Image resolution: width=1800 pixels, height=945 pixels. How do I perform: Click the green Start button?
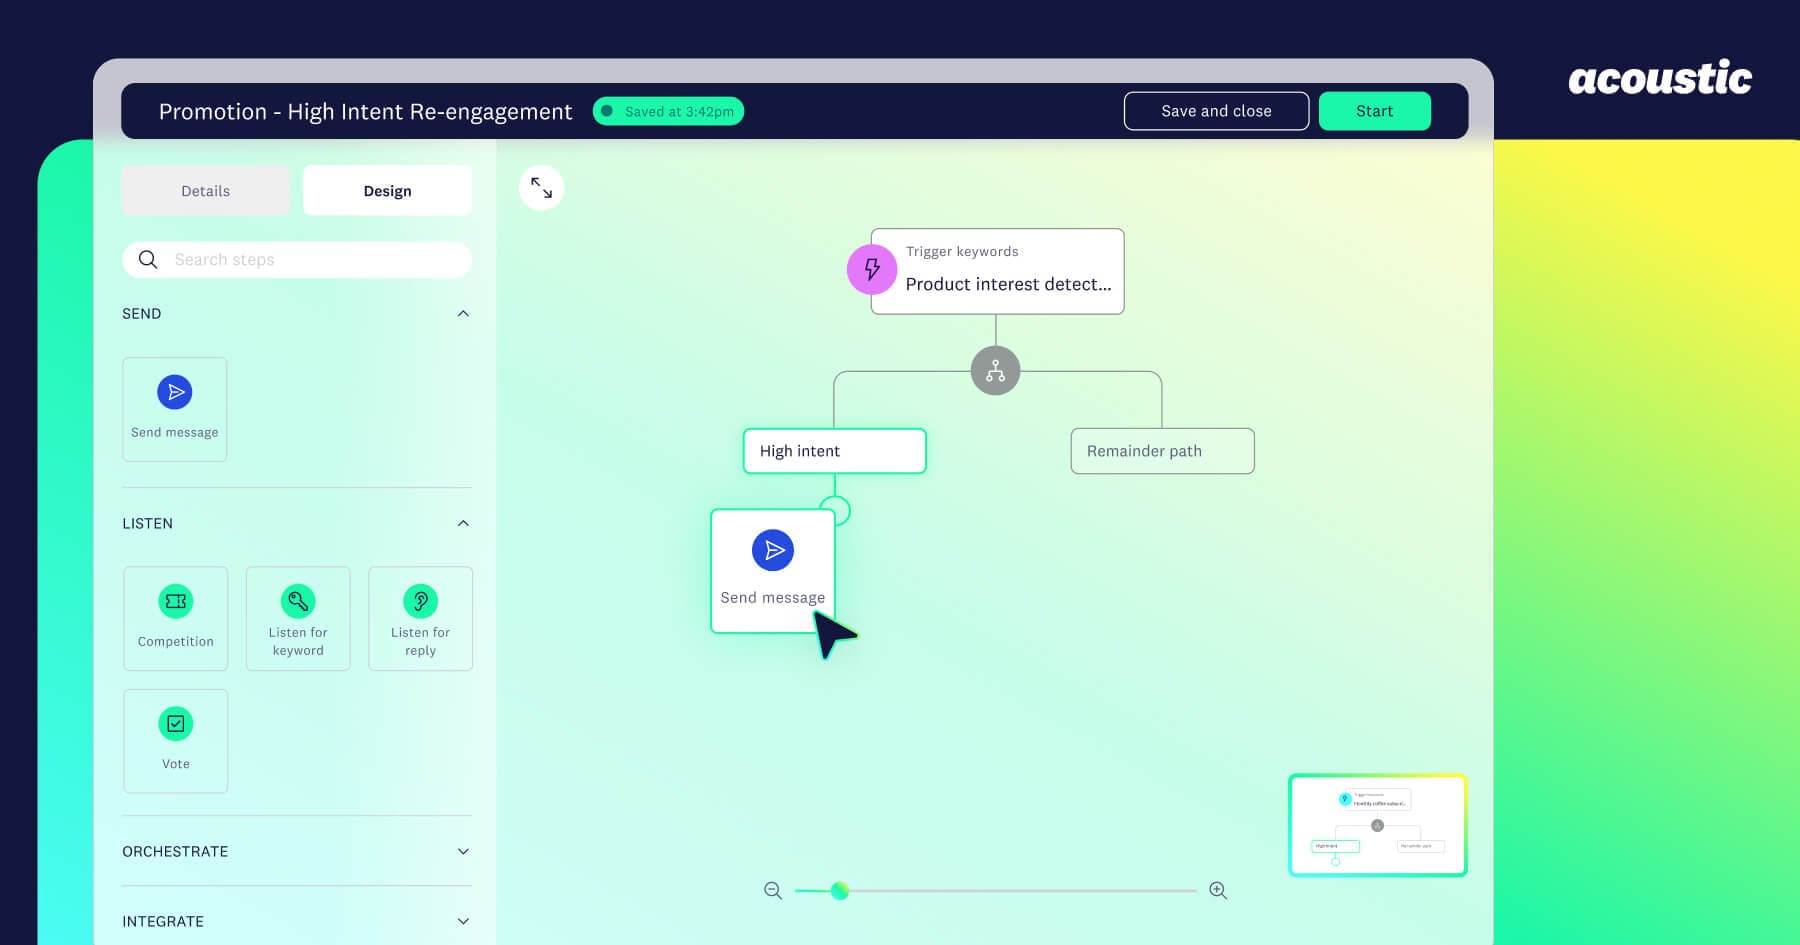(1374, 111)
